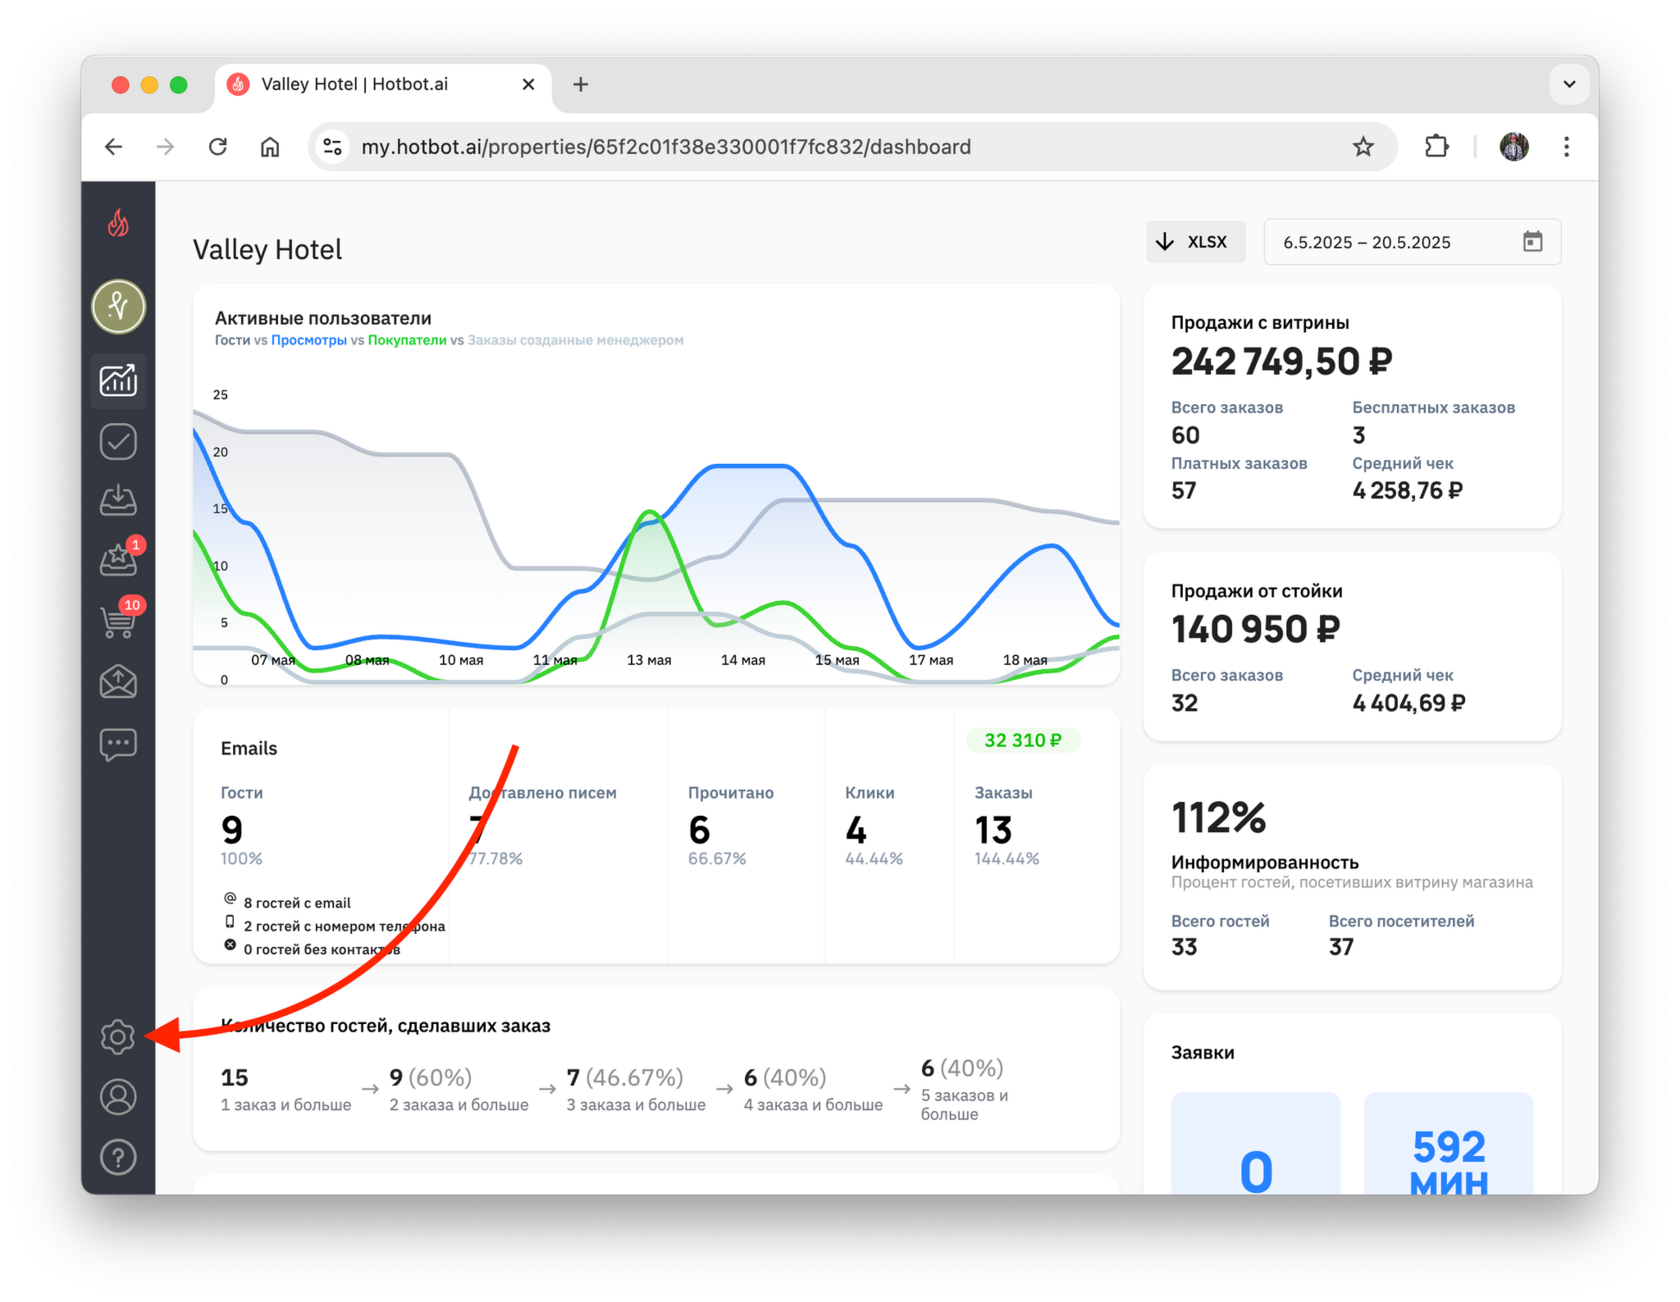1680x1302 pixels.
Task: Open the chat messages bubble icon
Action: (118, 745)
